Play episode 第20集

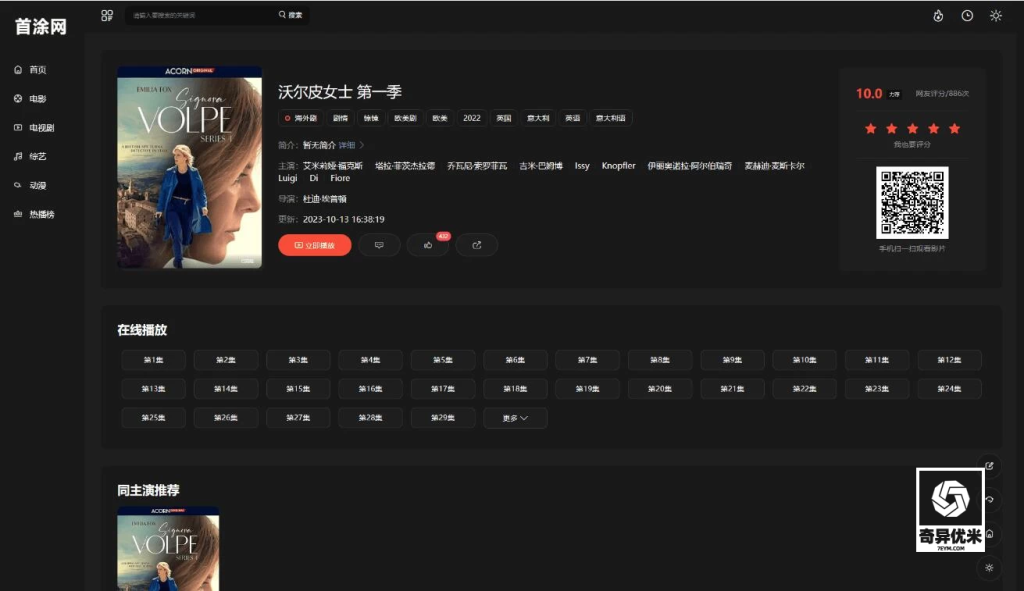660,389
